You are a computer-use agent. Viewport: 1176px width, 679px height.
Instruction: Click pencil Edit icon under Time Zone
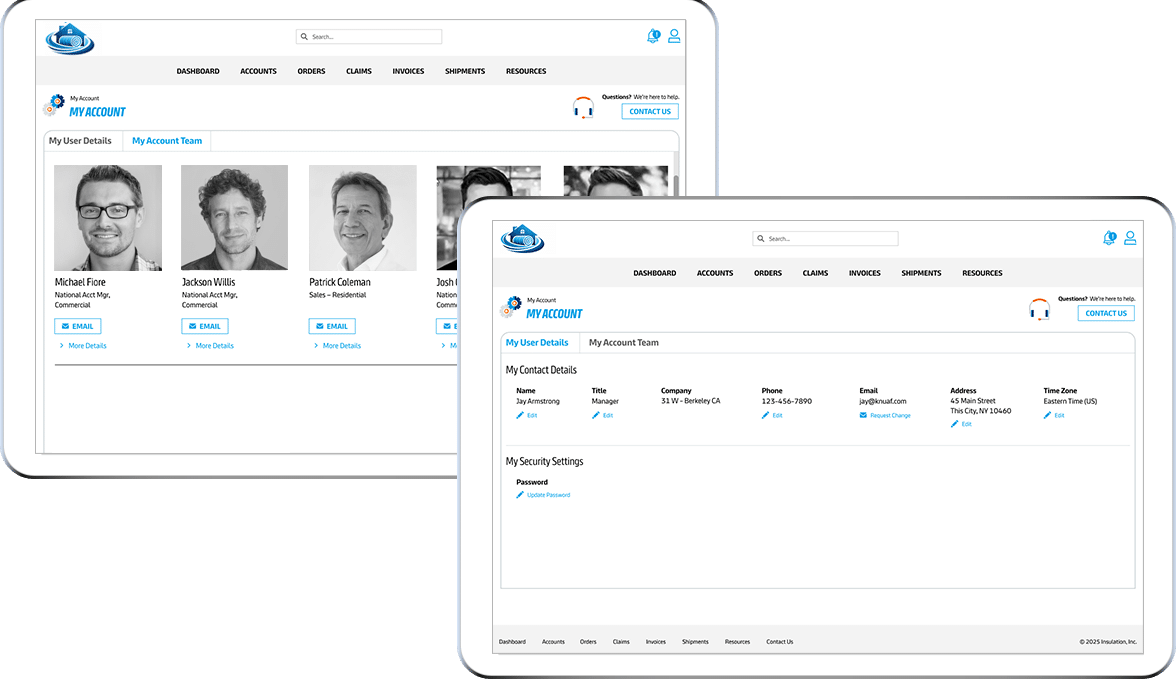pos(1048,415)
